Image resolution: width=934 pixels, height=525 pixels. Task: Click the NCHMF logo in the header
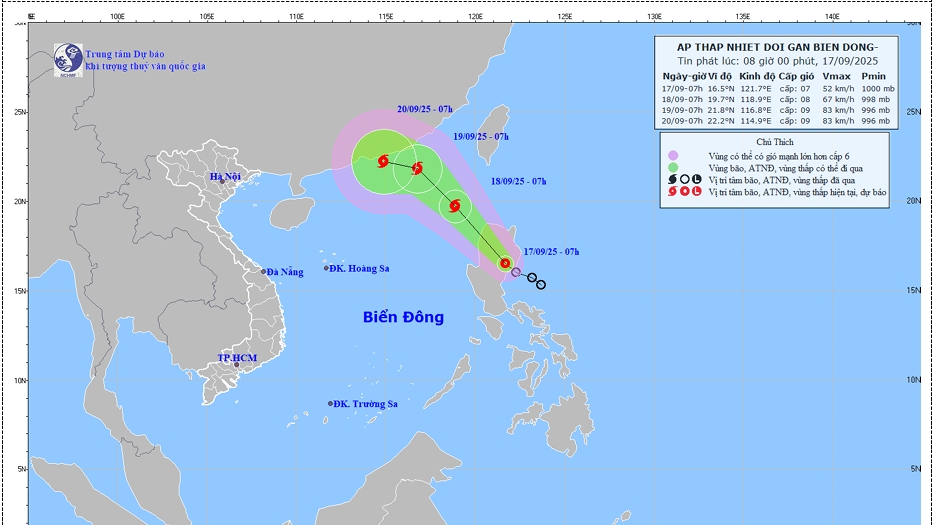click(67, 59)
